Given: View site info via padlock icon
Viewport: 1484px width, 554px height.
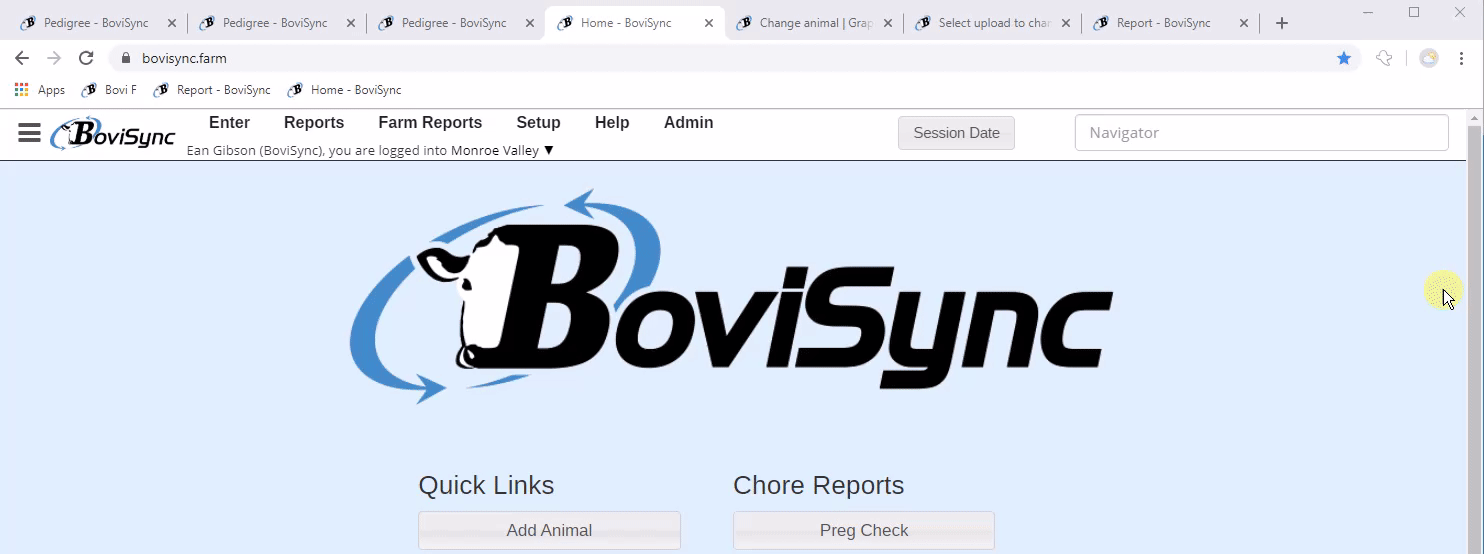Looking at the screenshot, I should [126, 59].
